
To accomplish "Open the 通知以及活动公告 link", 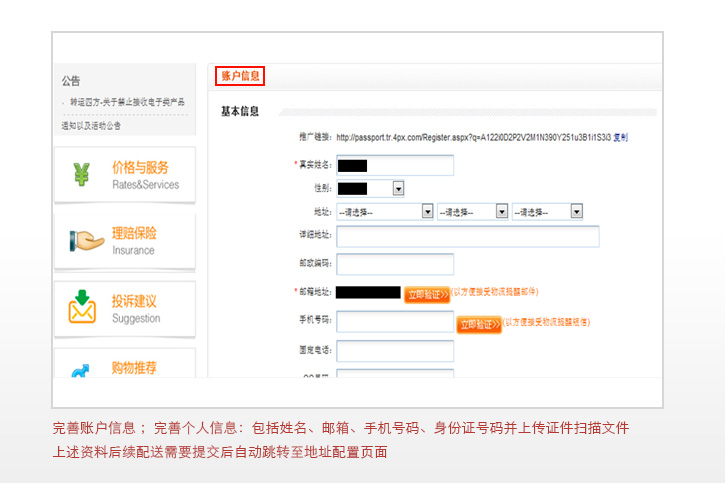I will [92, 126].
